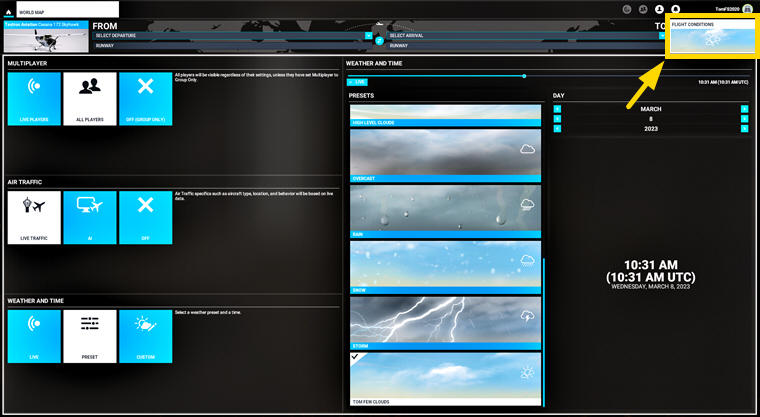This screenshot has height=417, width=760.
Task: Select Live Traffic air traffic option
Action: coord(34,217)
